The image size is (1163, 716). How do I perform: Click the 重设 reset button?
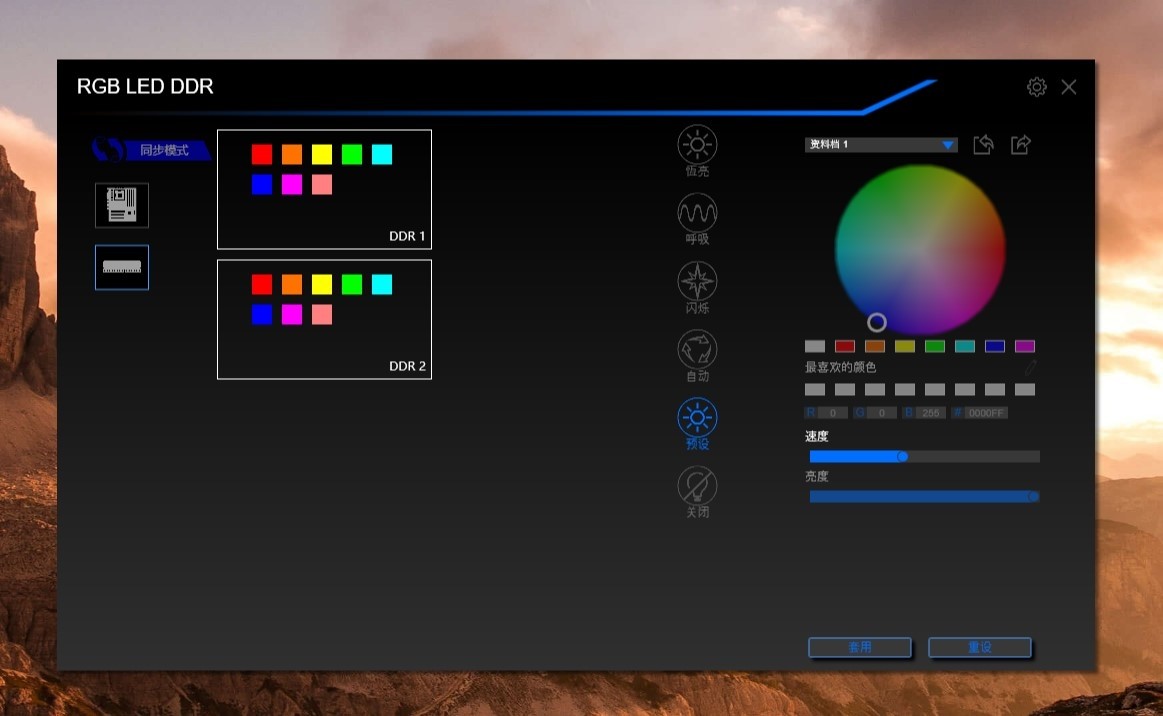click(979, 647)
